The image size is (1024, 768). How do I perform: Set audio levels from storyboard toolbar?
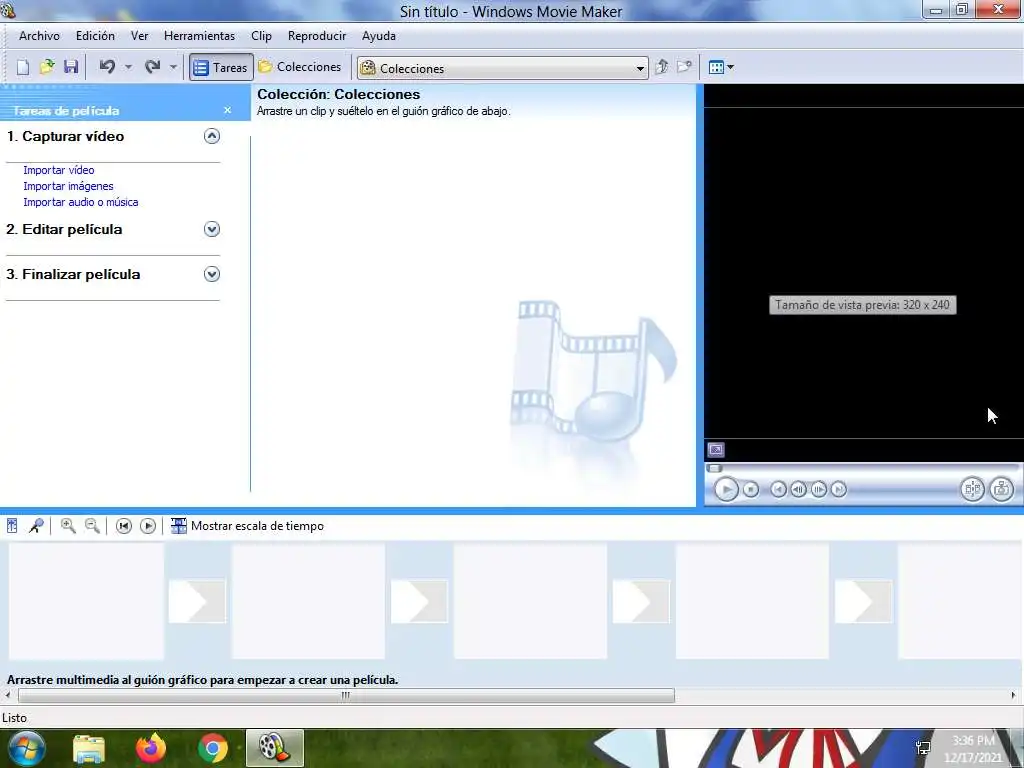(12, 526)
